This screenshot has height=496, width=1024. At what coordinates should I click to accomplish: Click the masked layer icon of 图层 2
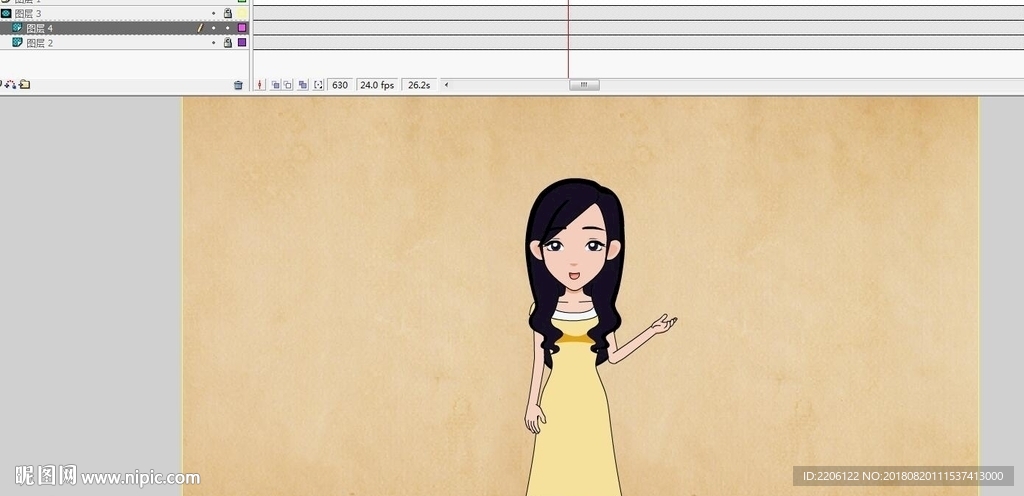(18, 42)
